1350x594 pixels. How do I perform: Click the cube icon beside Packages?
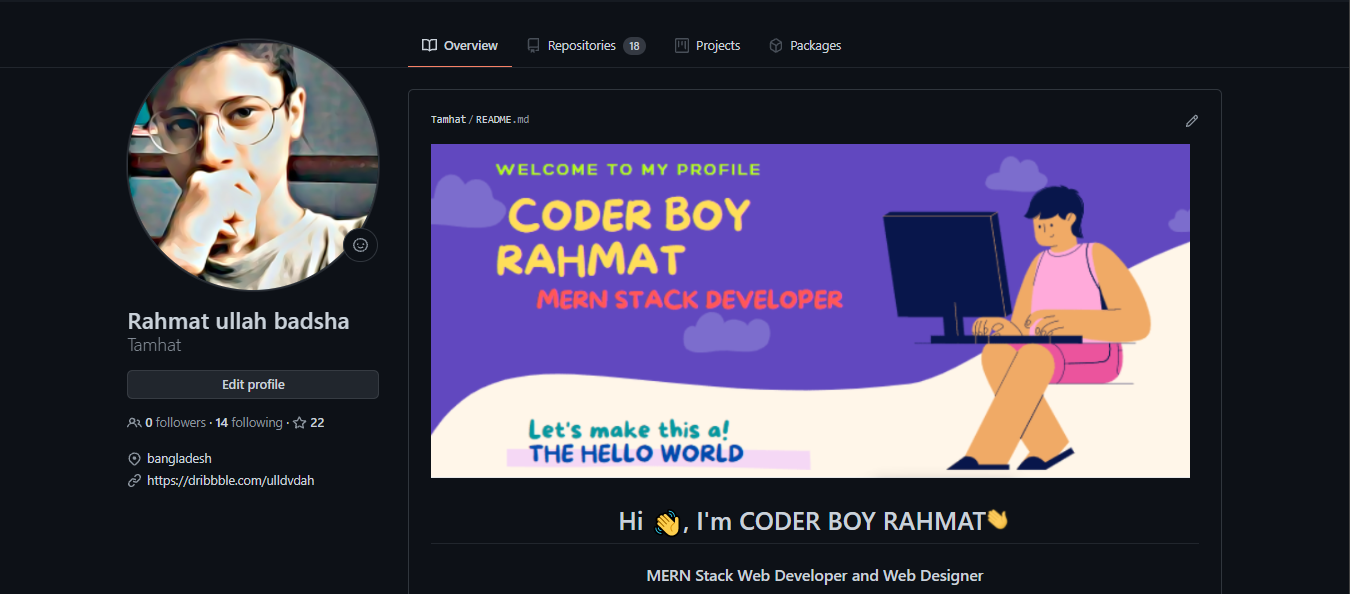775,46
